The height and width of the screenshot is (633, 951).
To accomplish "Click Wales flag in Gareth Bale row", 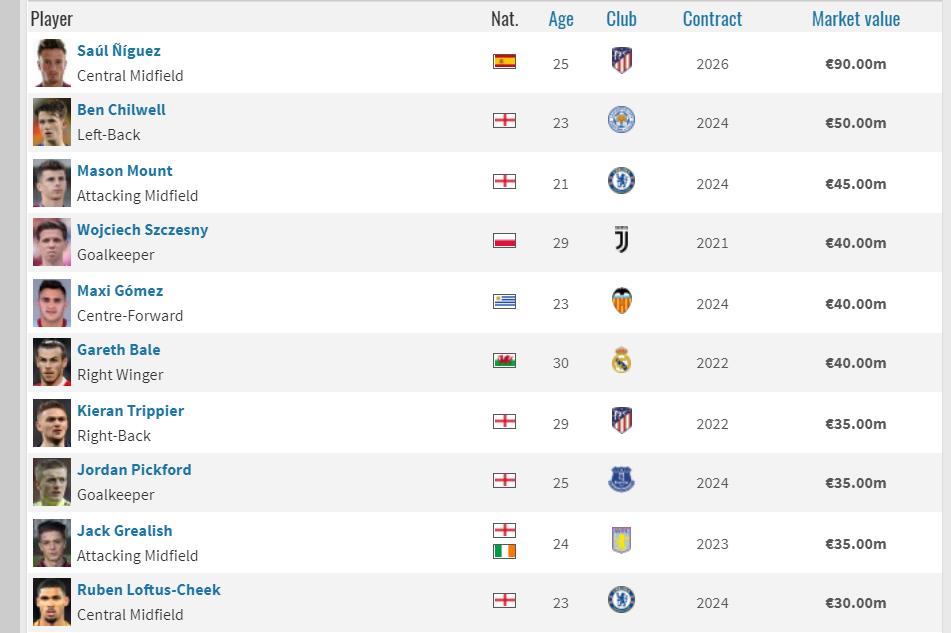I will [x=504, y=361].
